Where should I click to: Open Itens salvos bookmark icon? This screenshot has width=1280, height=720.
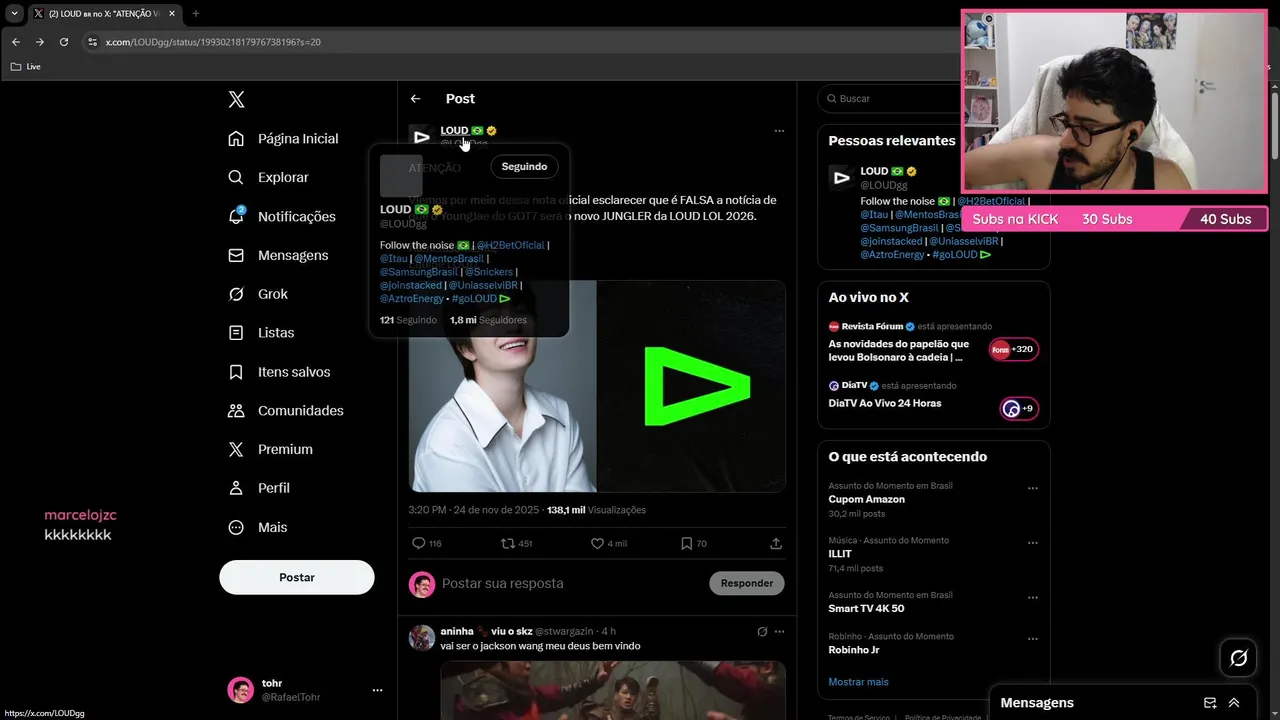(236, 371)
